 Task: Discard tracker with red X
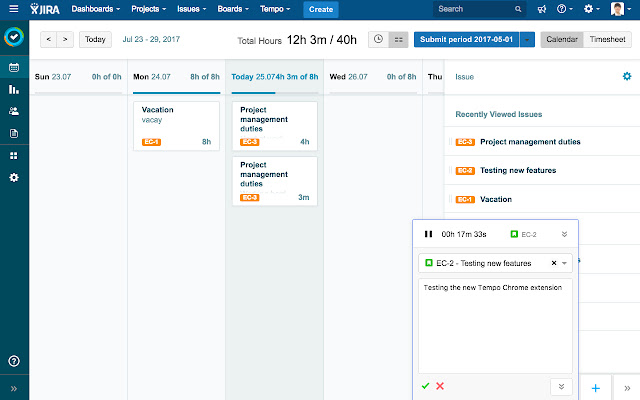(440, 386)
